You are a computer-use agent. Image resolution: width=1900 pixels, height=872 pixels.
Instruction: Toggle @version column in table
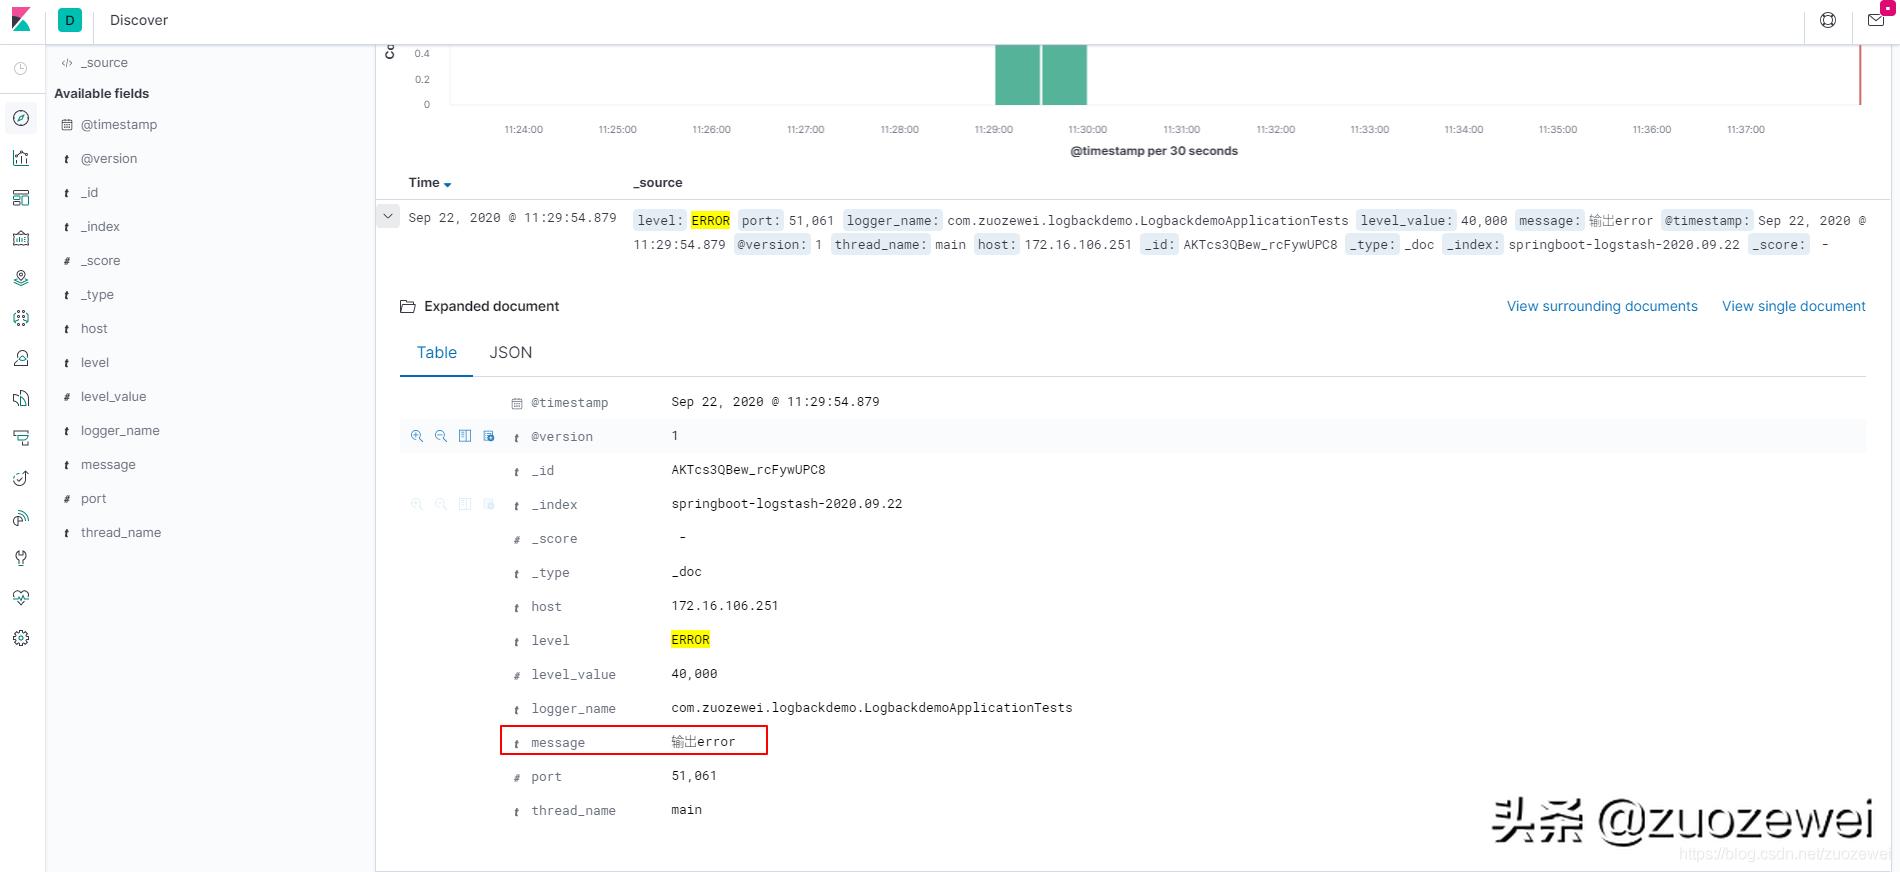[465, 436]
